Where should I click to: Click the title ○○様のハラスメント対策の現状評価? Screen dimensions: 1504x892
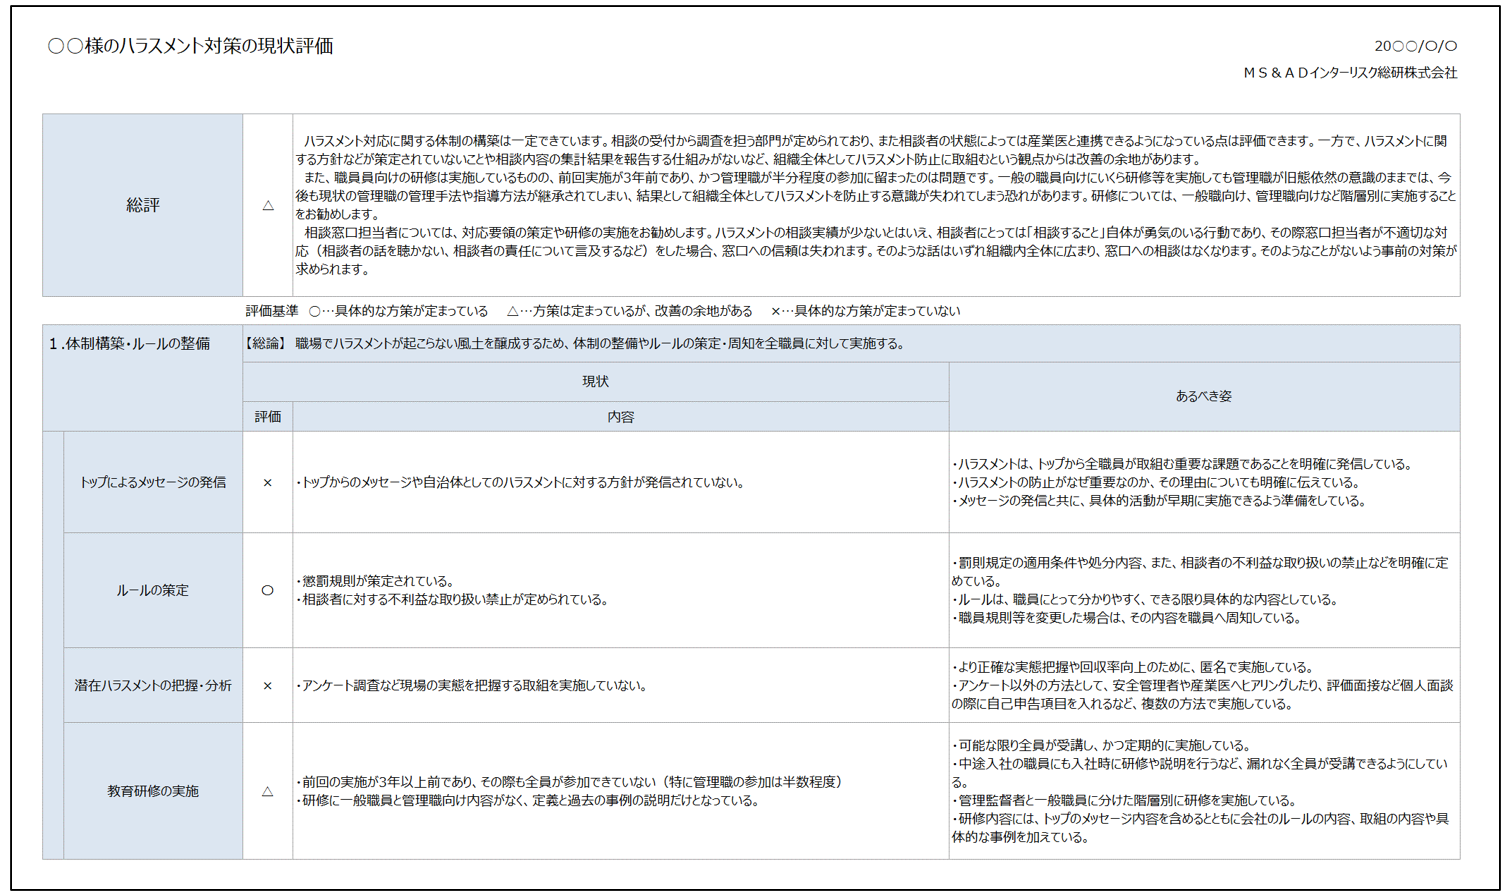[190, 46]
